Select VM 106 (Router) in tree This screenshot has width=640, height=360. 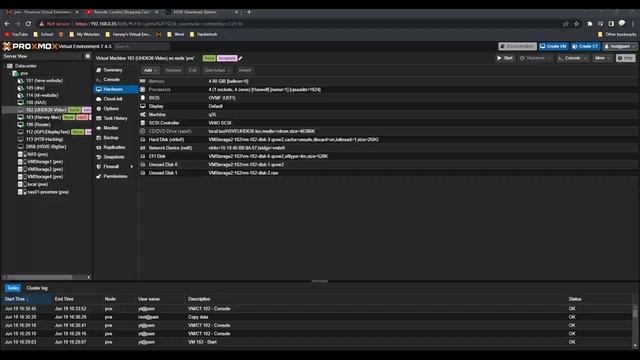(x=38, y=125)
